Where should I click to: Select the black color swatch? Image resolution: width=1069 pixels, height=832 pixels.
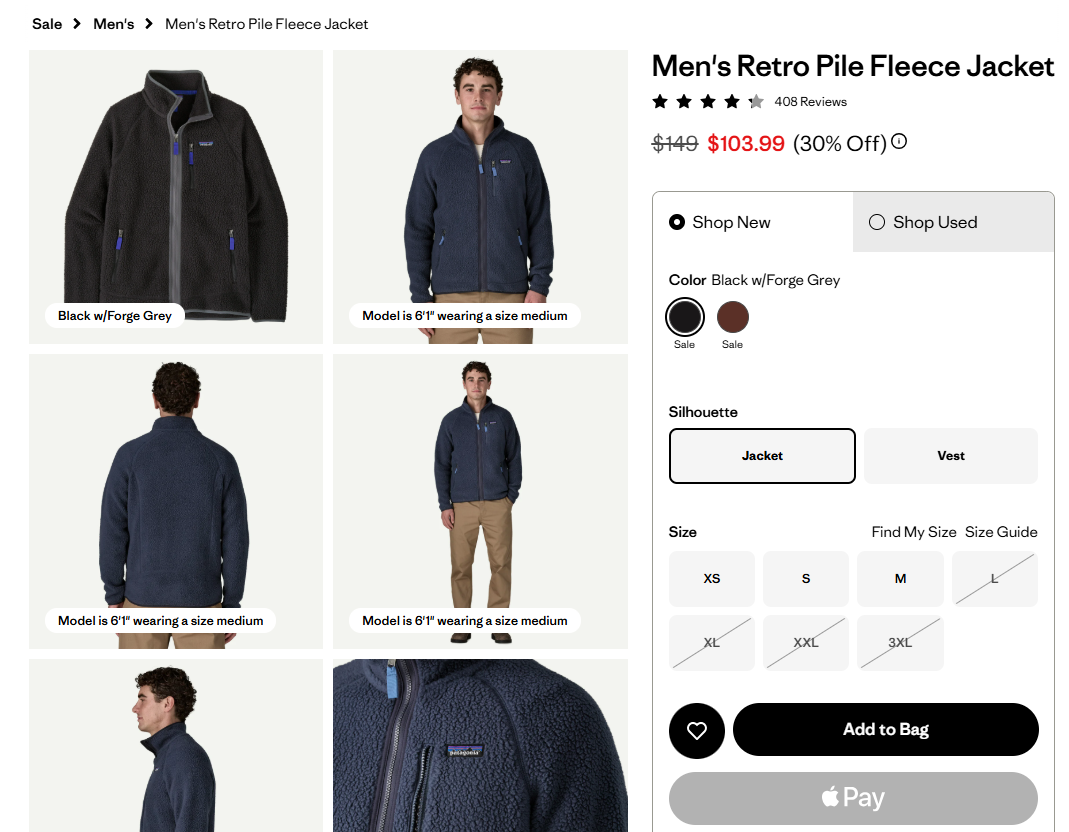685,318
